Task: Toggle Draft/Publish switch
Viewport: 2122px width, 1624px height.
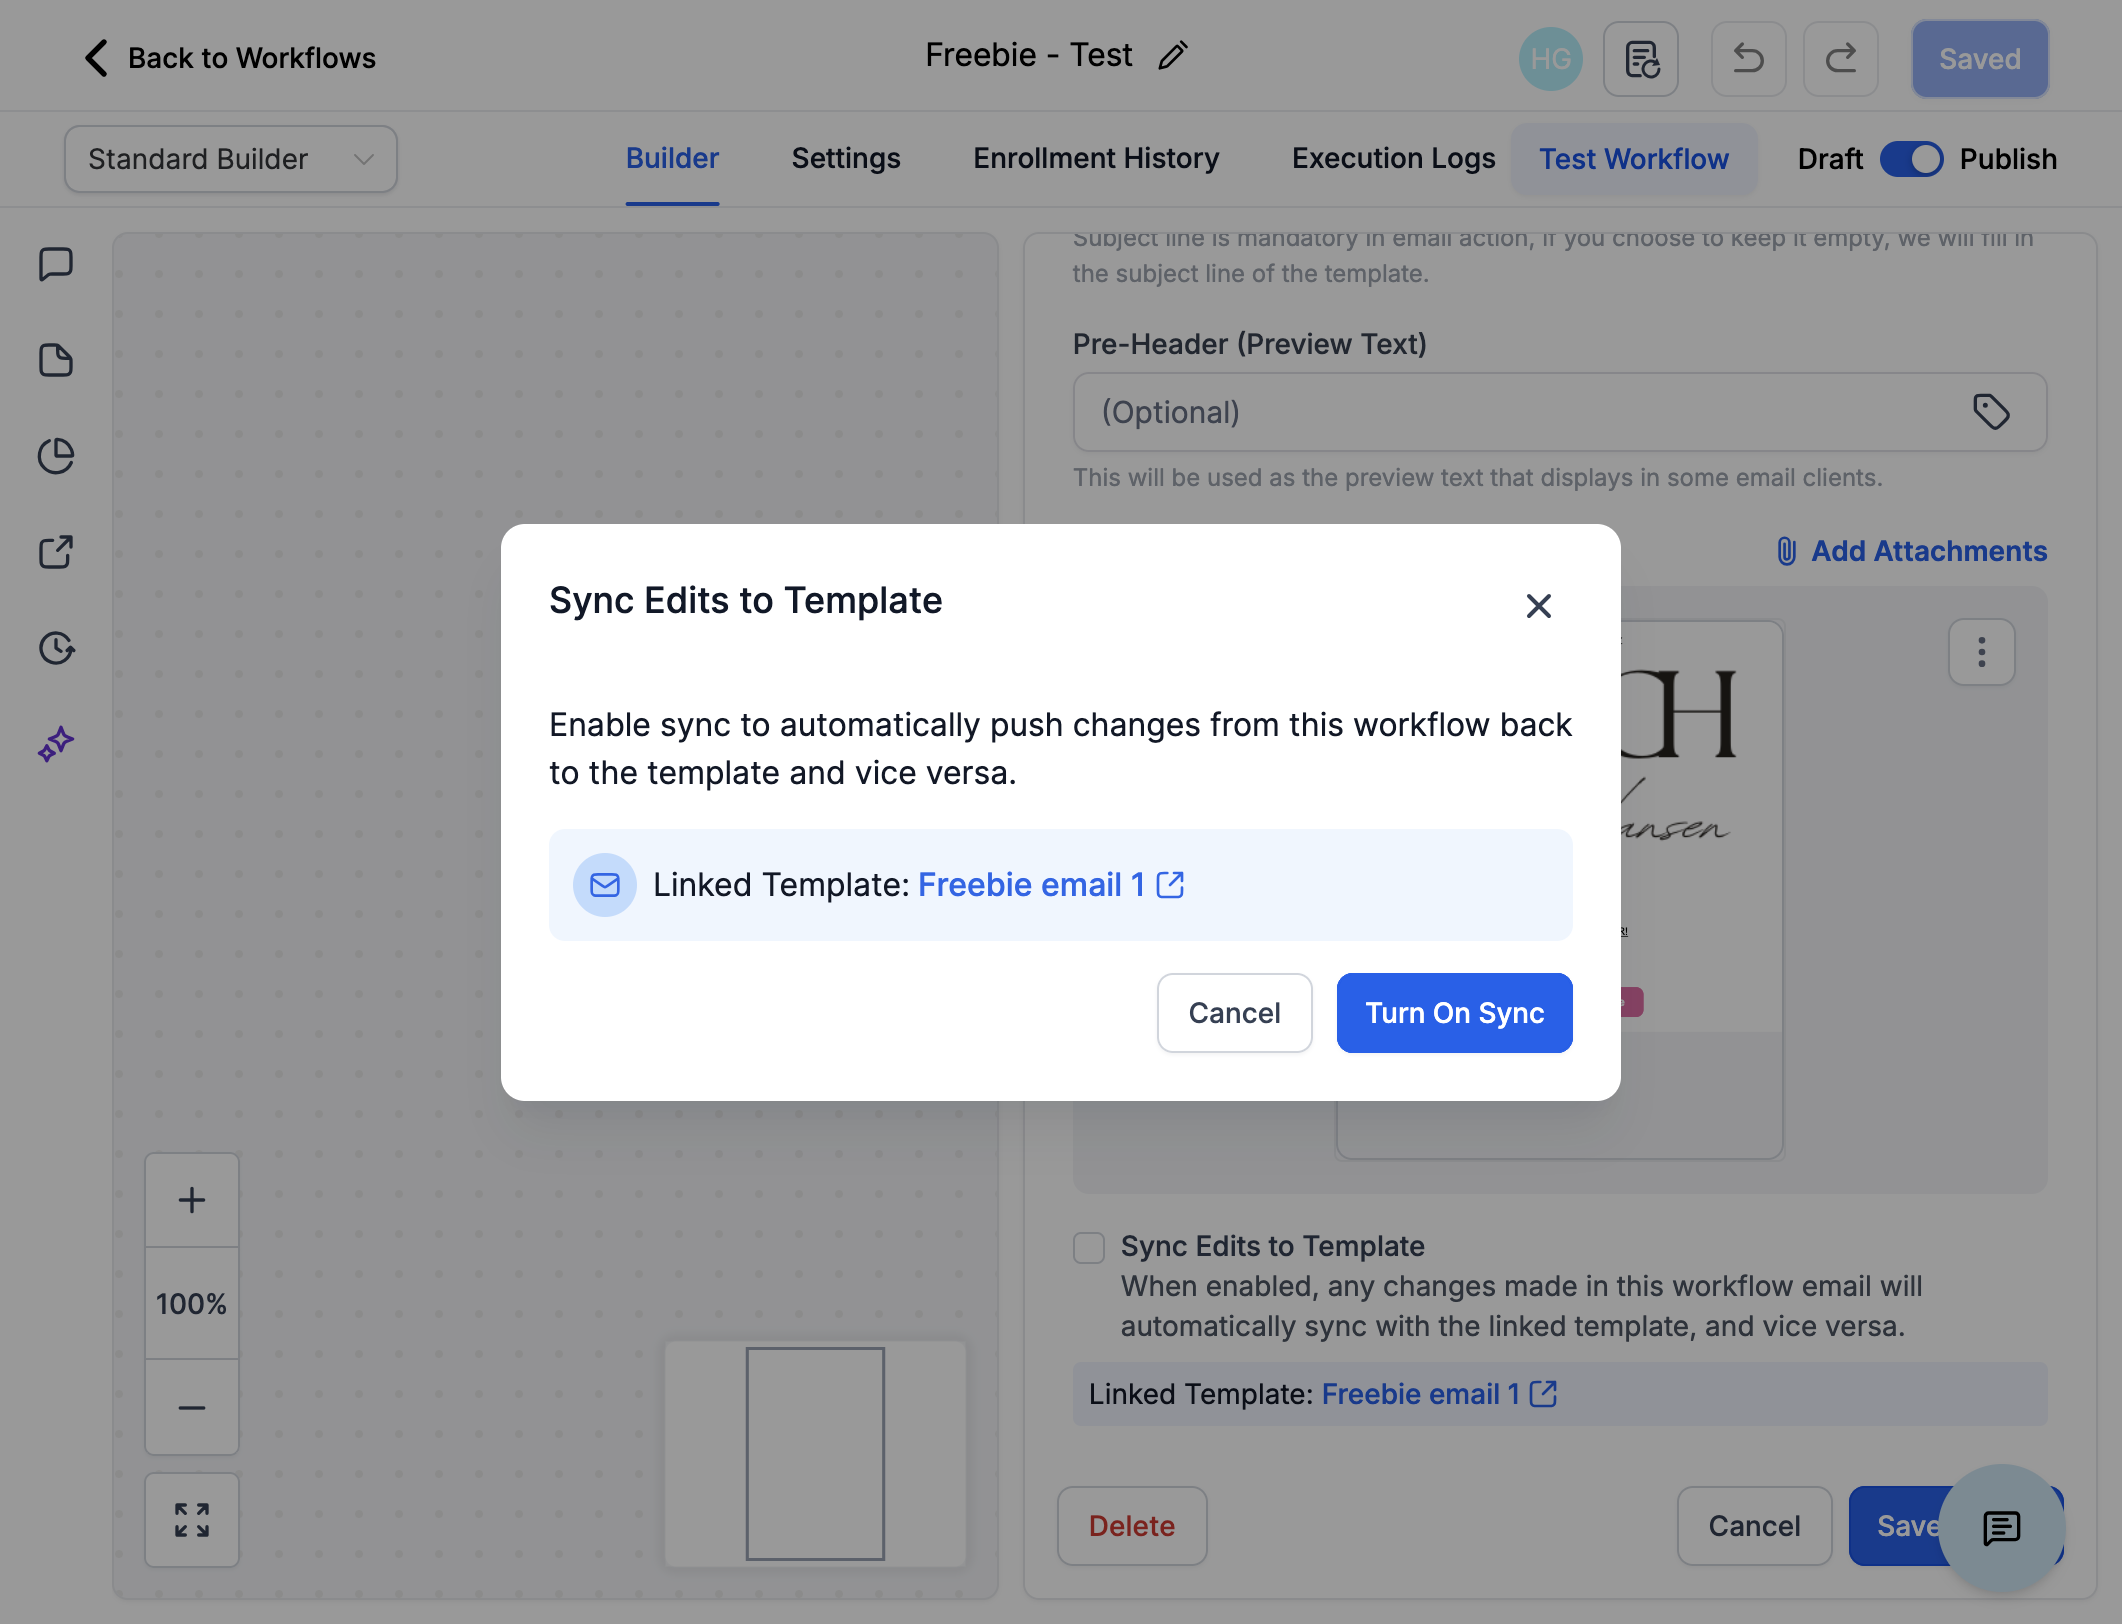Action: pos(1911,159)
